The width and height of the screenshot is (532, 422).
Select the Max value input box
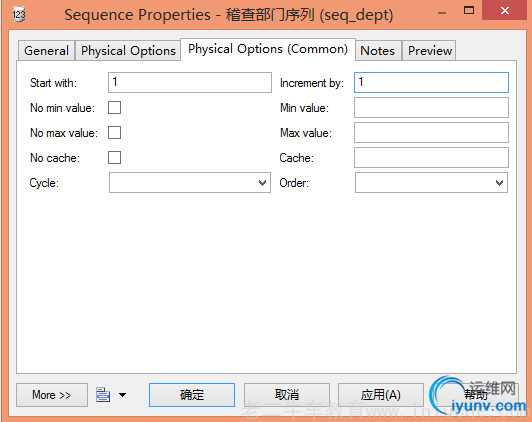click(432, 133)
